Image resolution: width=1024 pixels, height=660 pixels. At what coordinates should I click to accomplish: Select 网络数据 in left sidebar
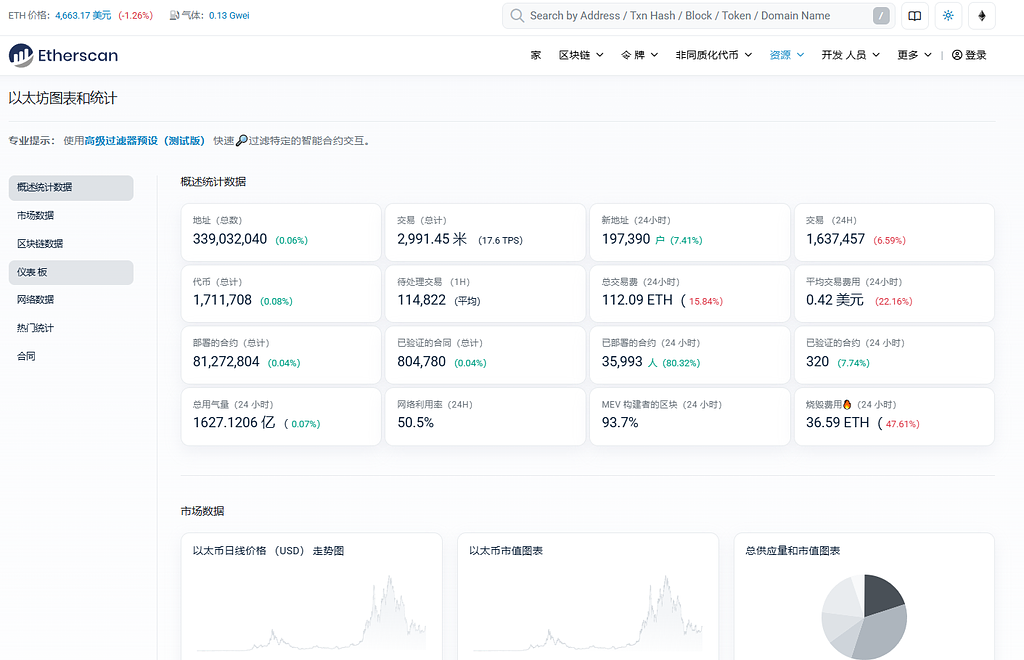coord(36,300)
